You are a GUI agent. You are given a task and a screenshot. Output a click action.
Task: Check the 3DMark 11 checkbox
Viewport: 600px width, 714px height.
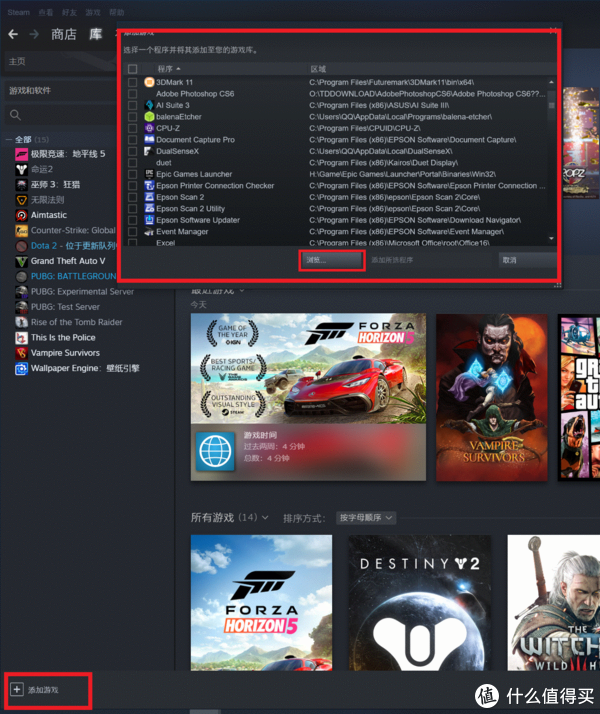coord(132,82)
